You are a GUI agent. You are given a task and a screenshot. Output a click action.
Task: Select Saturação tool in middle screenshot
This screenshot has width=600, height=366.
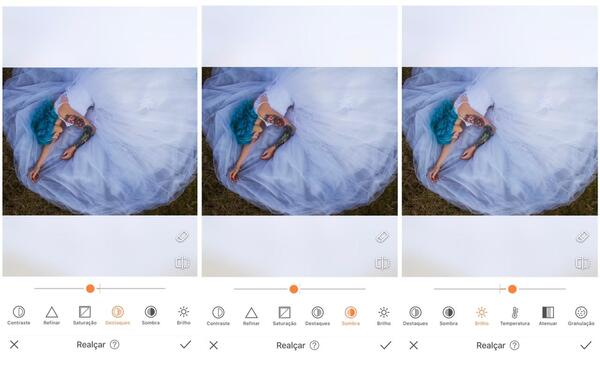pos(284,316)
